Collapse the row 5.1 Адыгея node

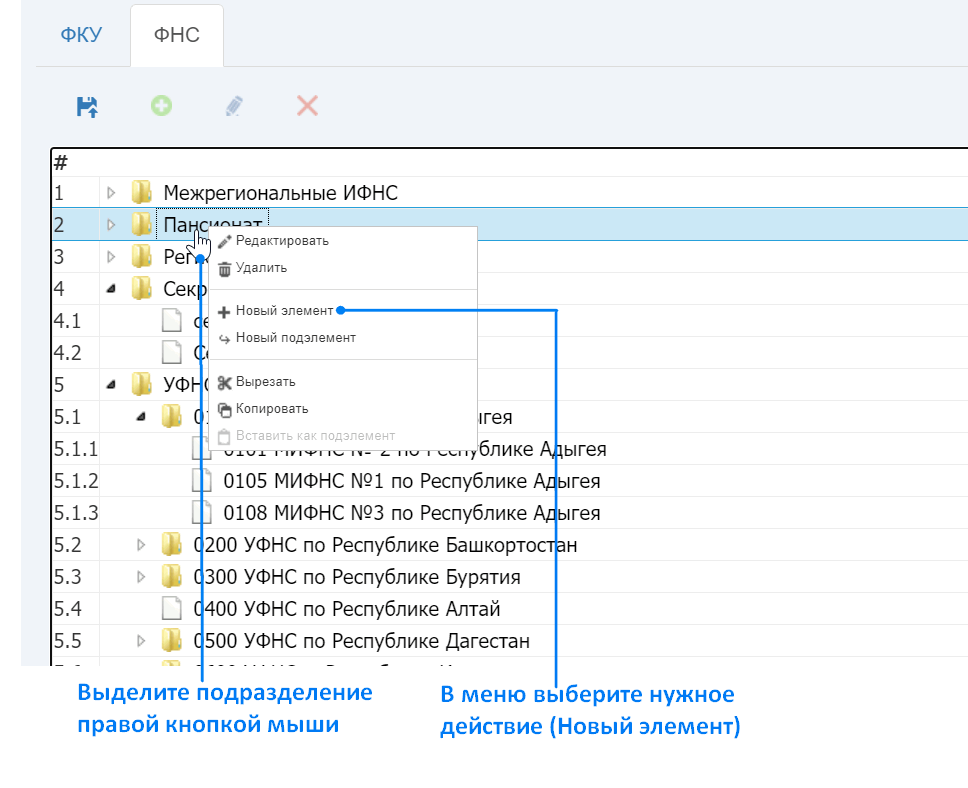click(141, 417)
